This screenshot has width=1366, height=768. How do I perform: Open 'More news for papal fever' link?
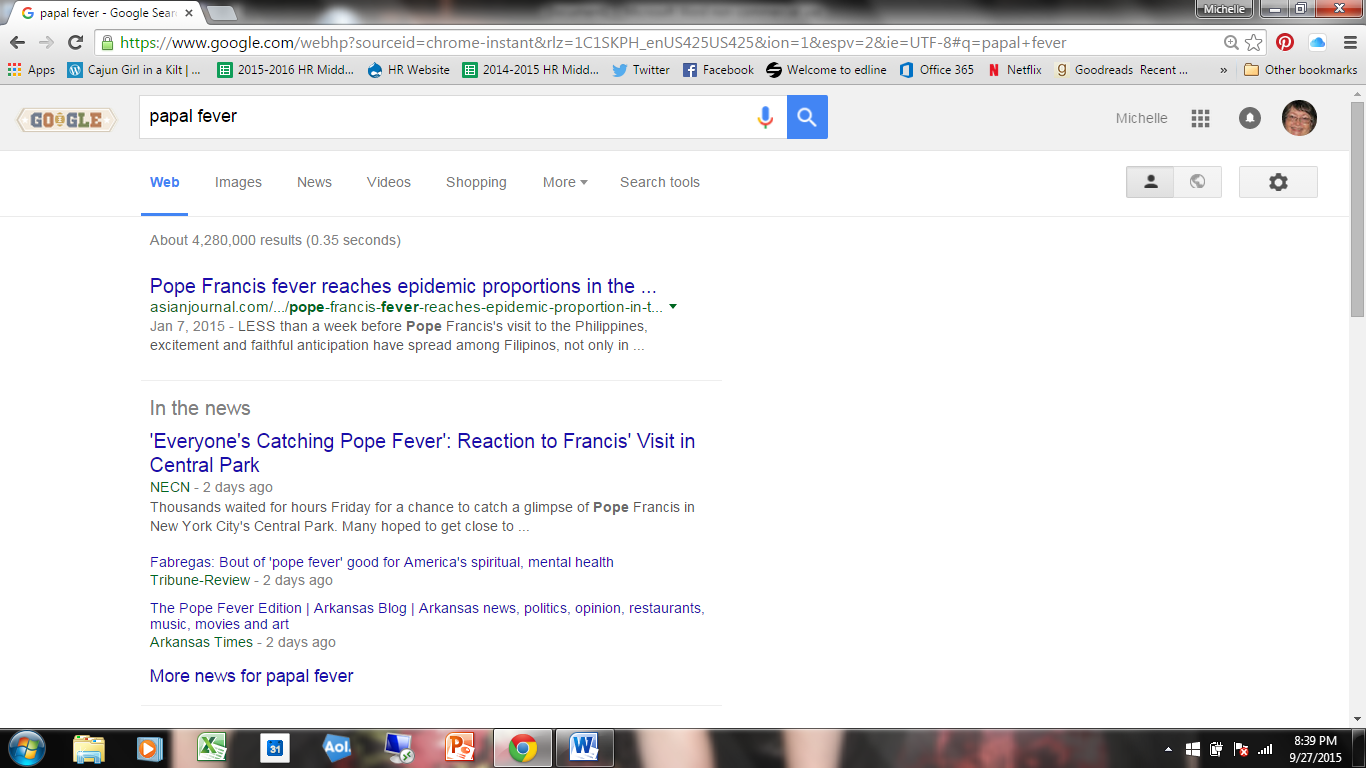pyautogui.click(x=251, y=676)
